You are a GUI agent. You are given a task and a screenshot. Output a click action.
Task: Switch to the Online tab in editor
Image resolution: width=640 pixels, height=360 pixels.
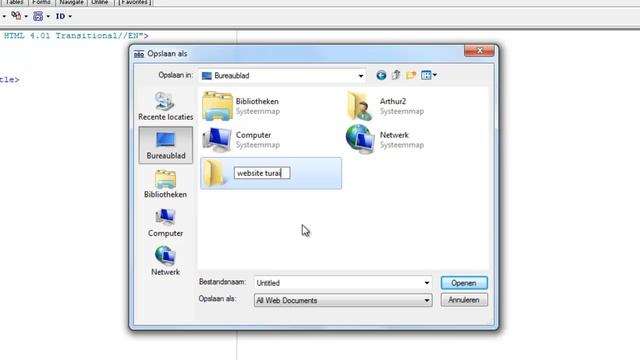point(99,2)
